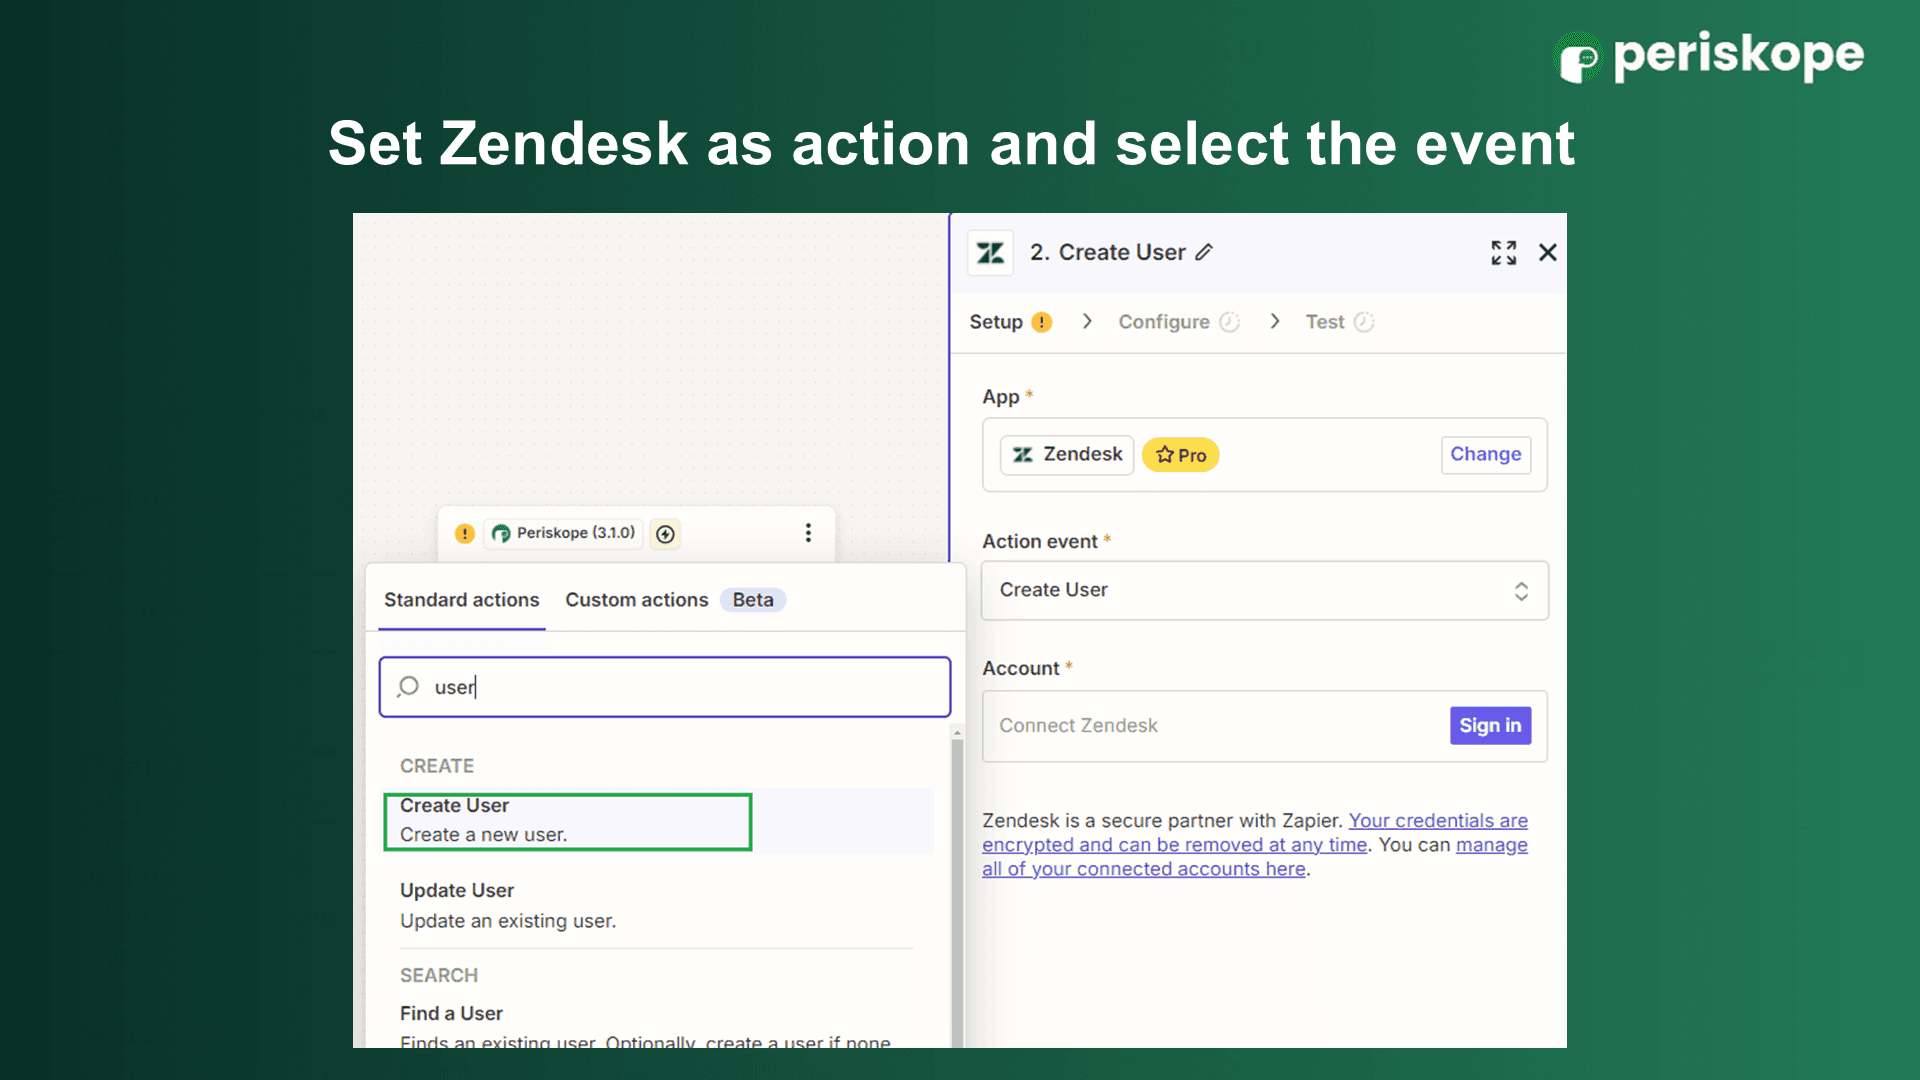Switch to the Custom actions tab

(x=637, y=600)
